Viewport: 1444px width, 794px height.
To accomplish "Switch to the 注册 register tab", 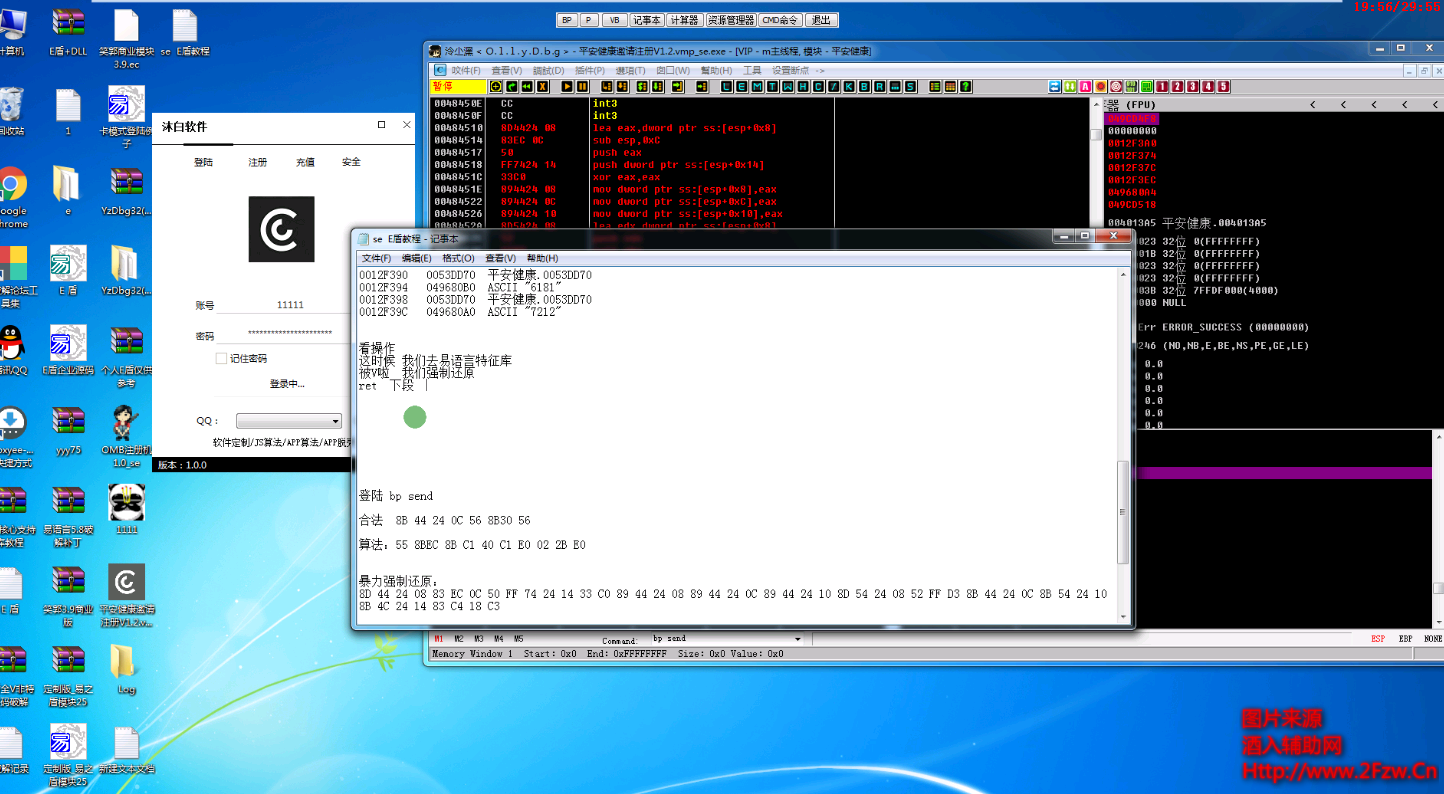I will 258,162.
